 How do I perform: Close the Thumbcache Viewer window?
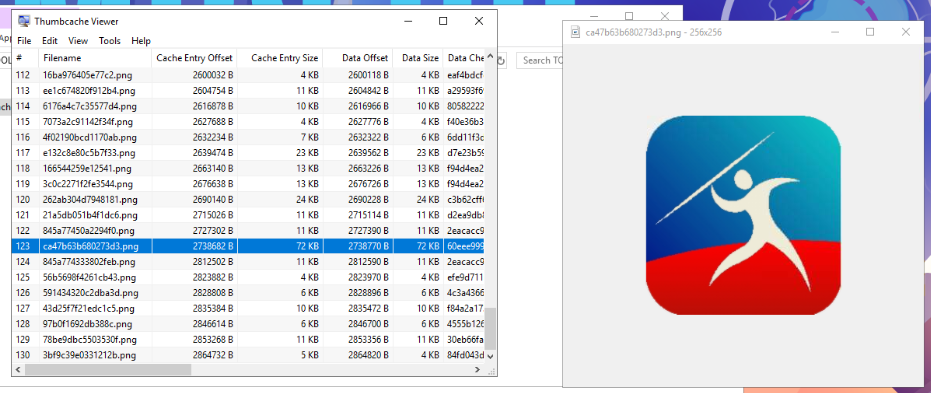(x=479, y=21)
